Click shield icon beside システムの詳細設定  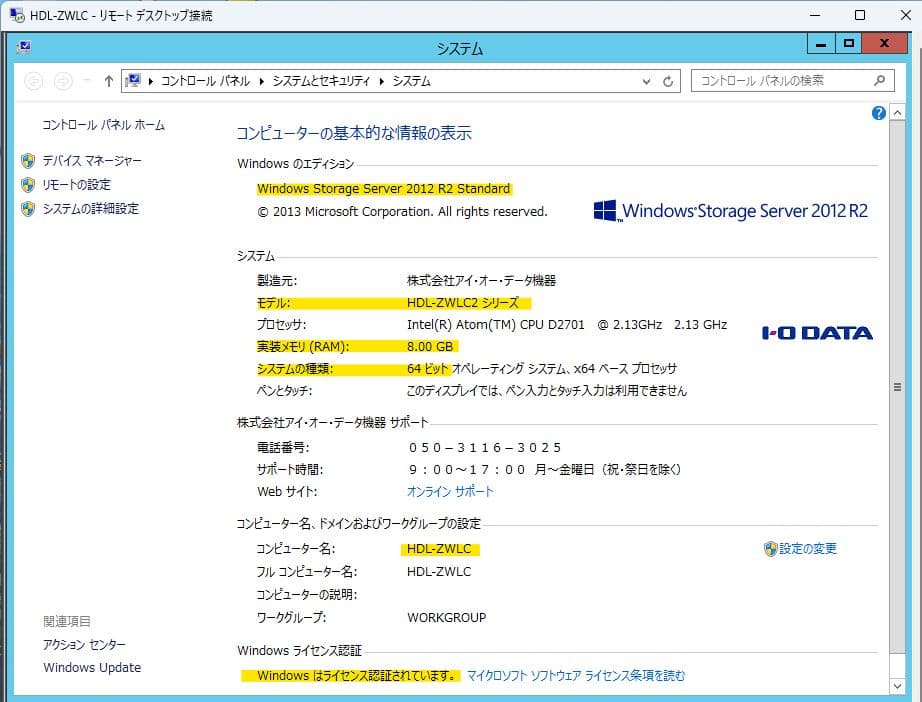click(28, 209)
